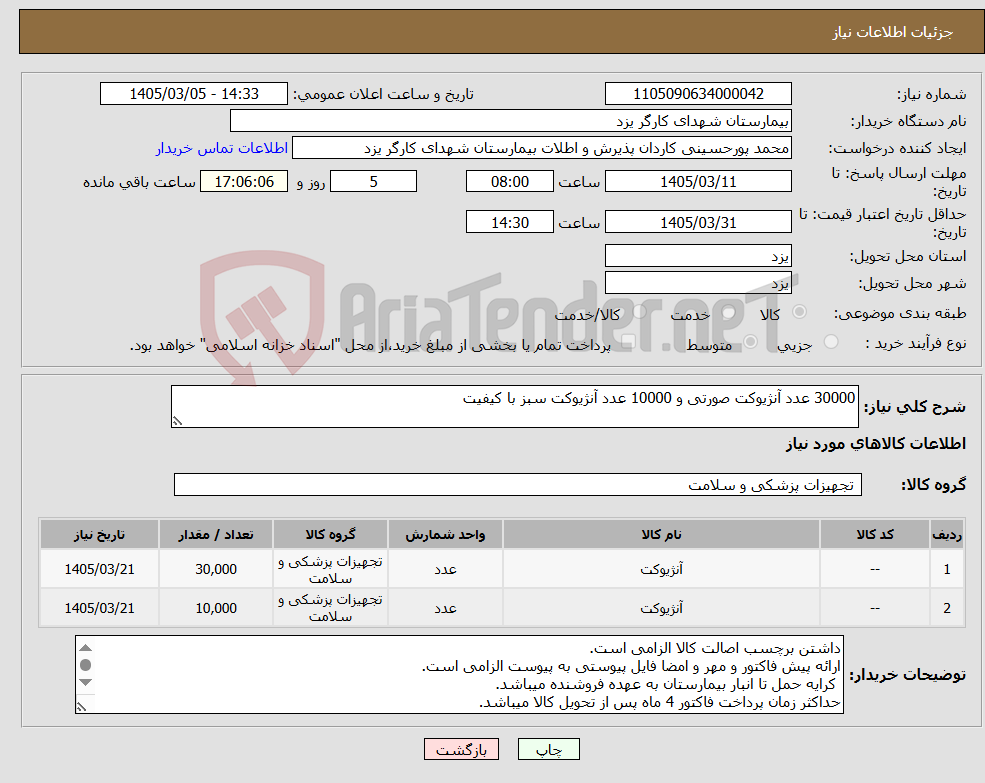Click the تاریخ نیاز column header

(99, 534)
